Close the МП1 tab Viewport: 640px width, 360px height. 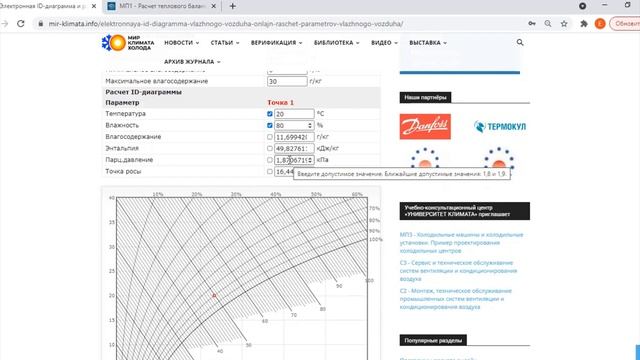pos(214,6)
